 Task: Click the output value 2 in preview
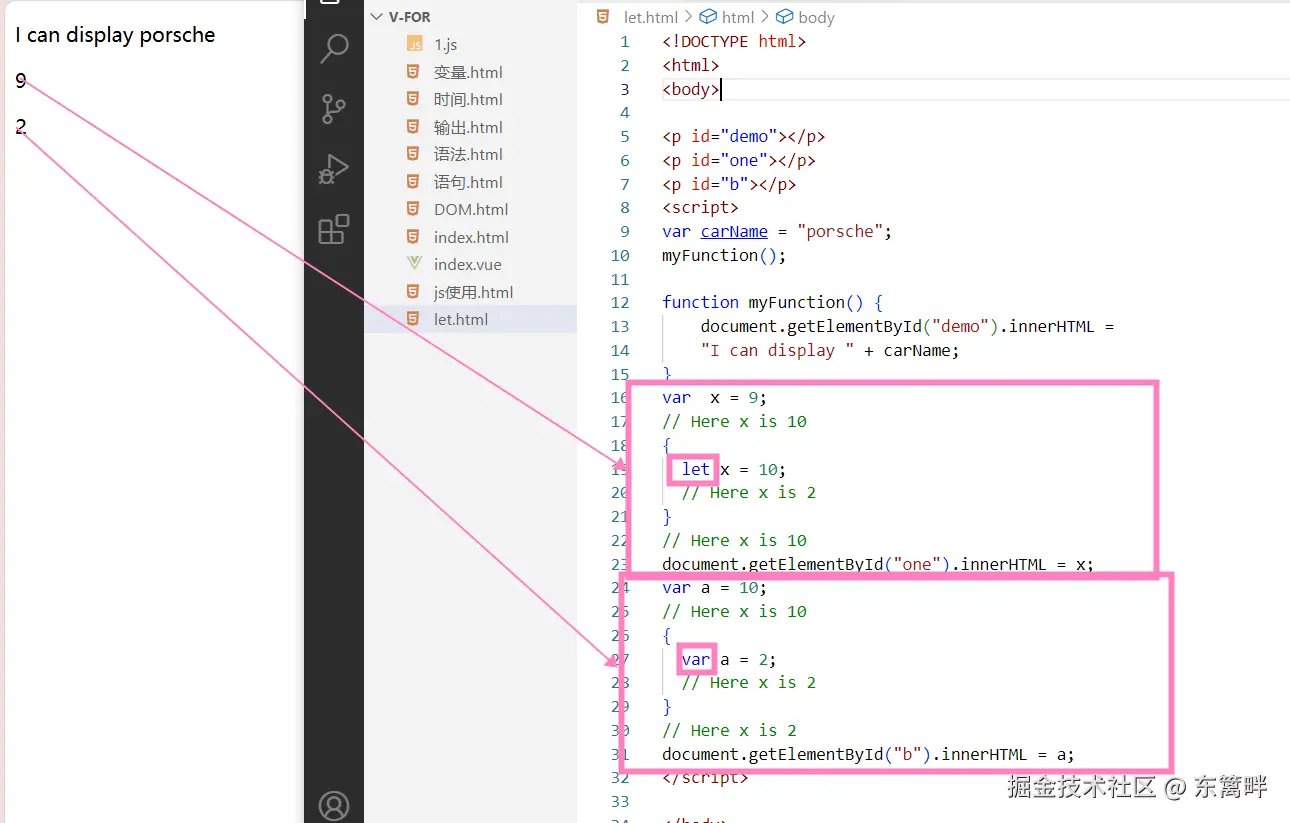21,127
